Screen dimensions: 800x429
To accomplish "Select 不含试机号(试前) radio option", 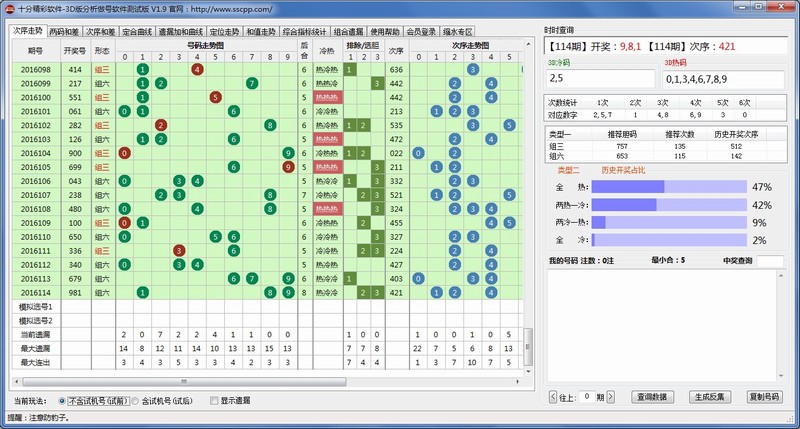I will (63, 400).
